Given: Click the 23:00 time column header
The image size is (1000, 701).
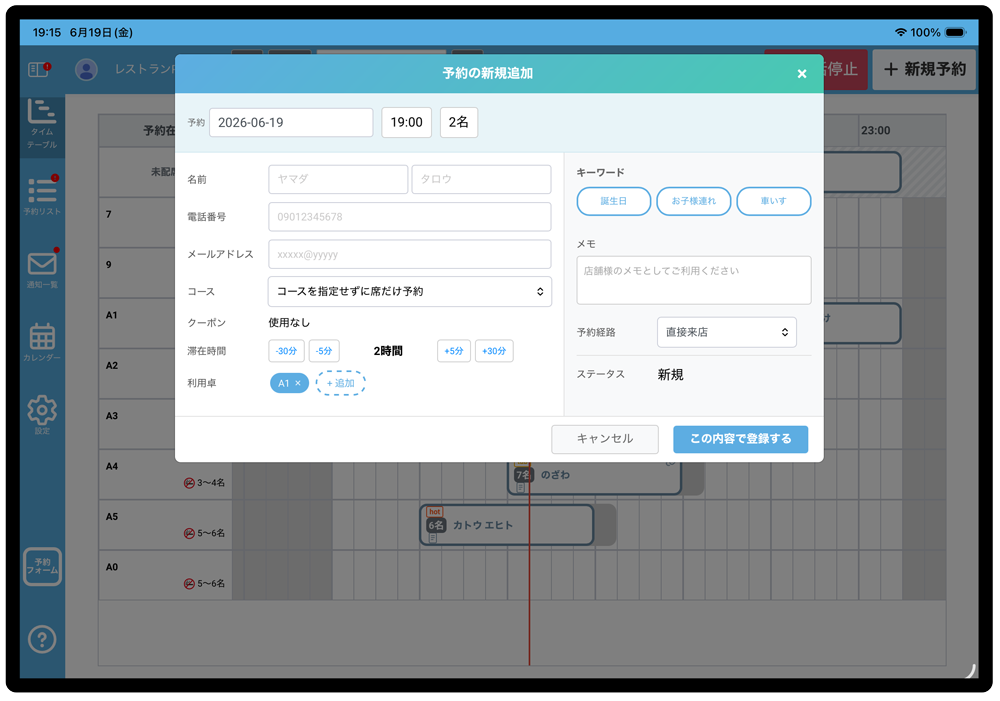Looking at the screenshot, I should click(876, 130).
